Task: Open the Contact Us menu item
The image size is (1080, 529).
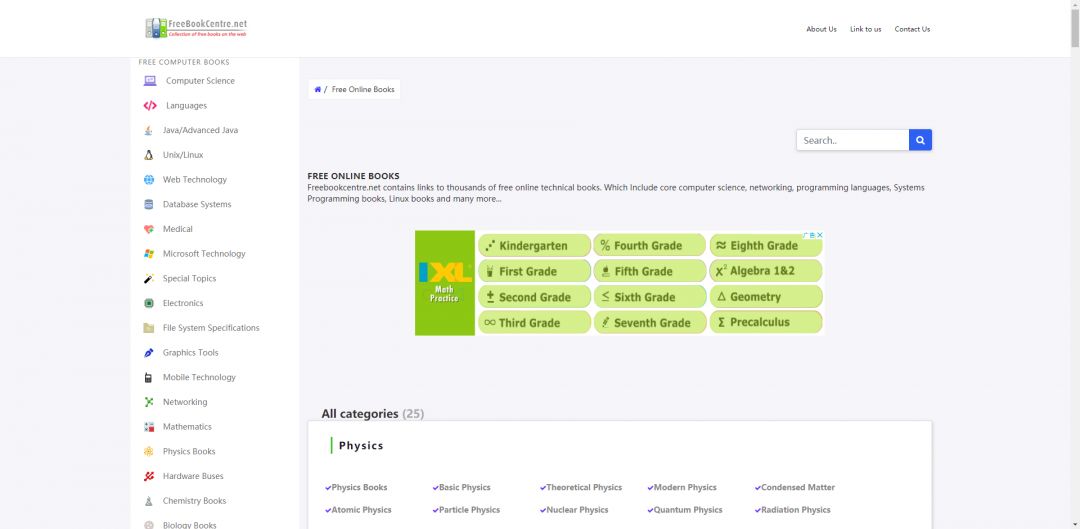Action: point(912,29)
